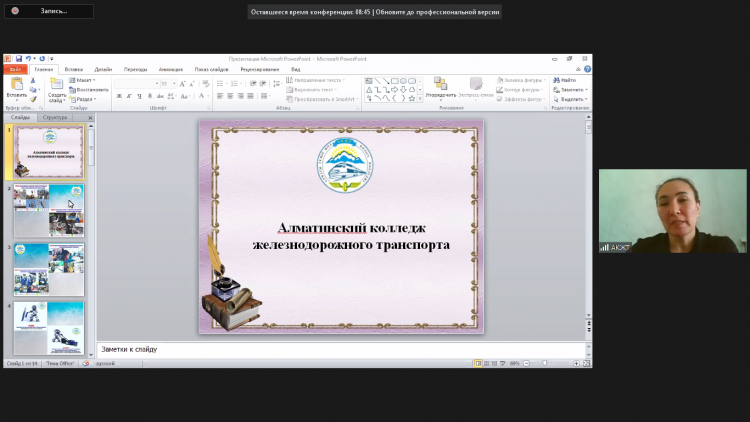The height and width of the screenshot is (422, 750).
Task: Click the zoom slider in status bar
Action: 545,363
